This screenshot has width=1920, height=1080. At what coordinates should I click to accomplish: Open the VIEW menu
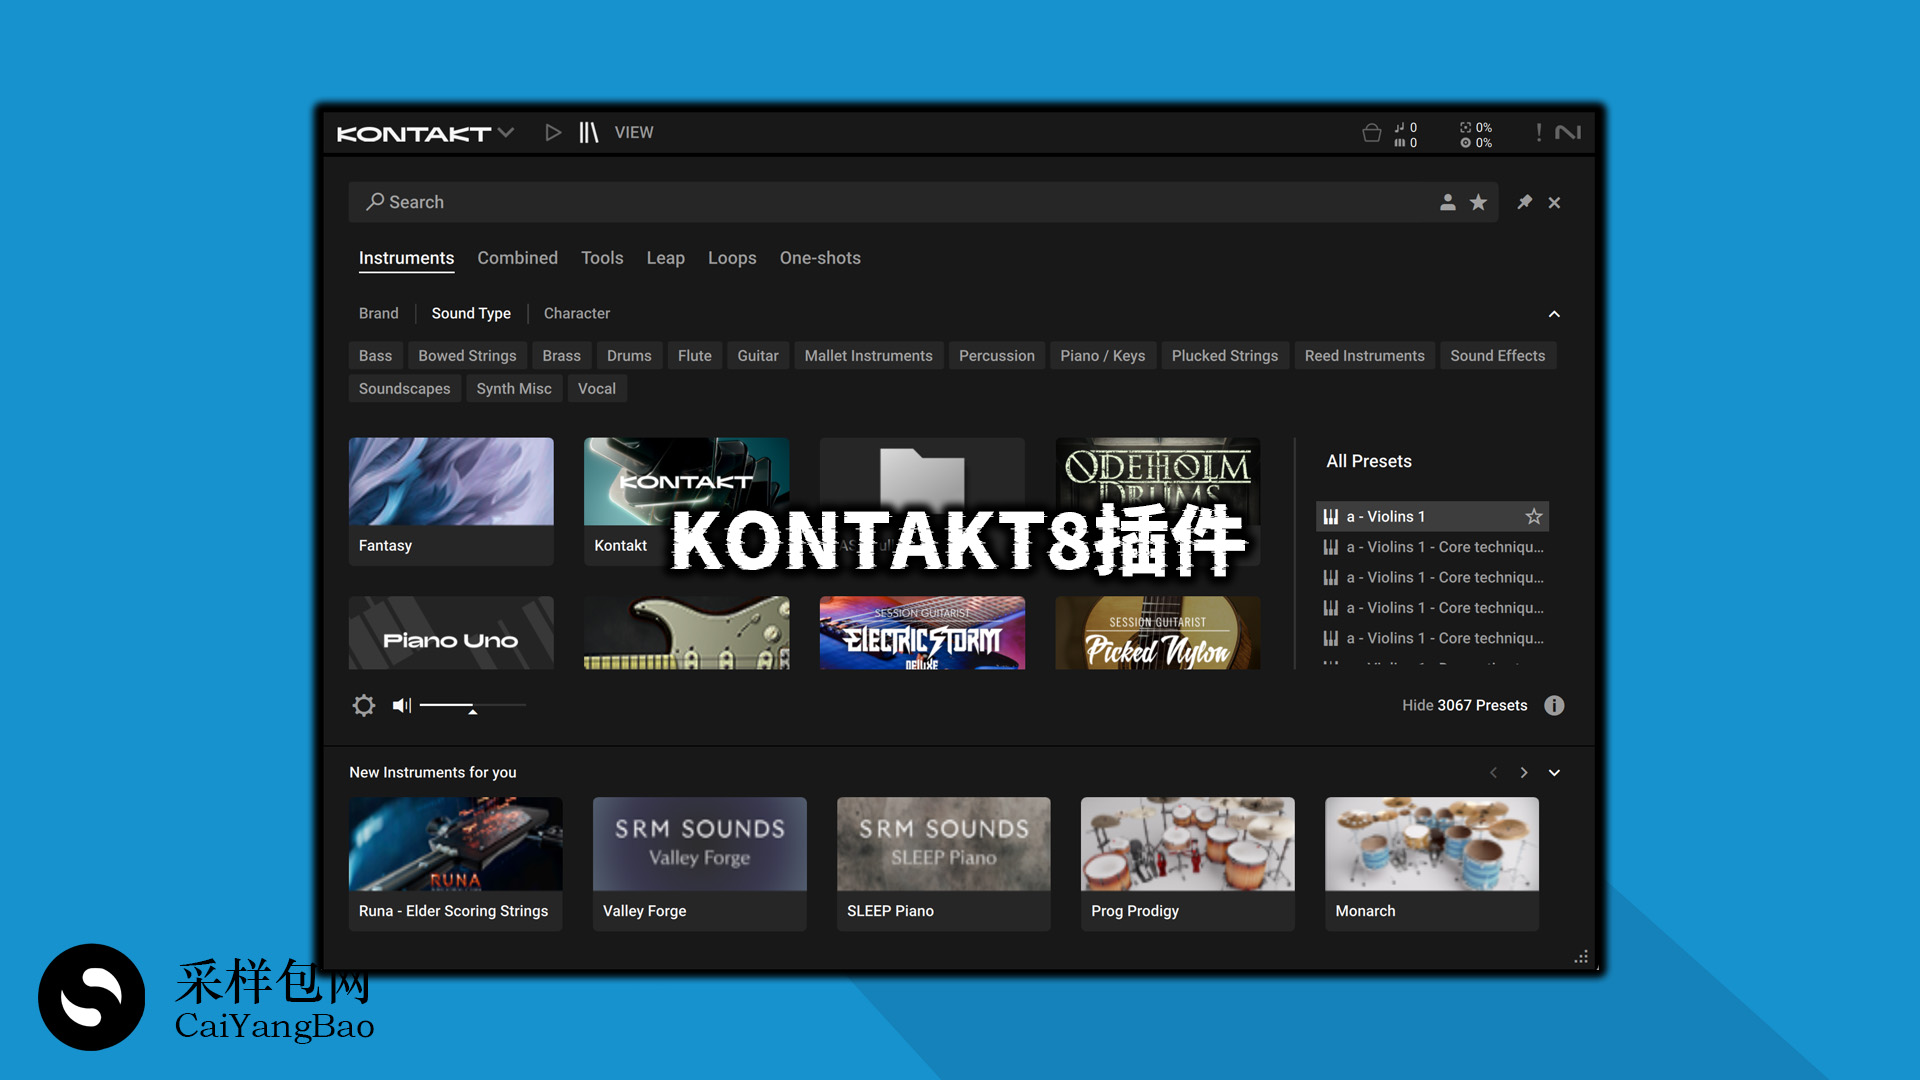634,132
